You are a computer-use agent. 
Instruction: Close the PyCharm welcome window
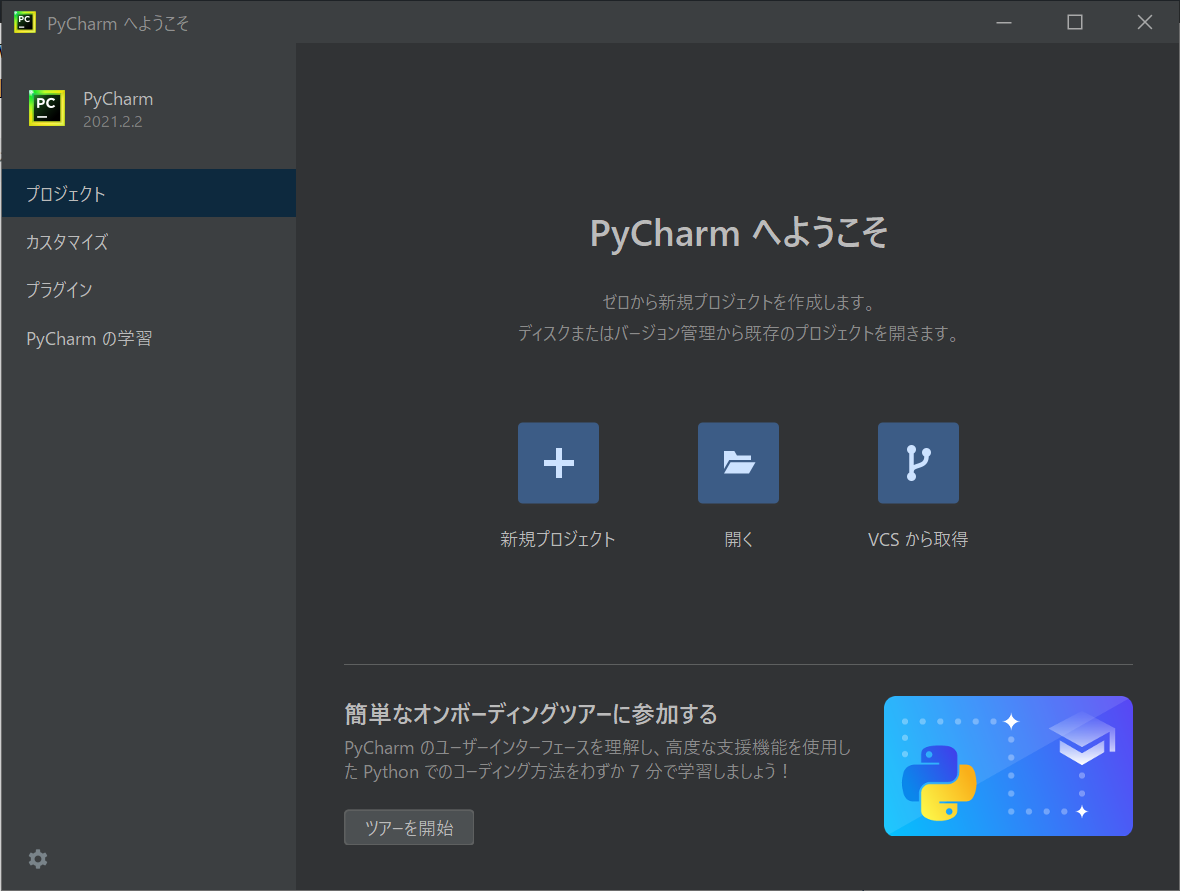(1145, 23)
